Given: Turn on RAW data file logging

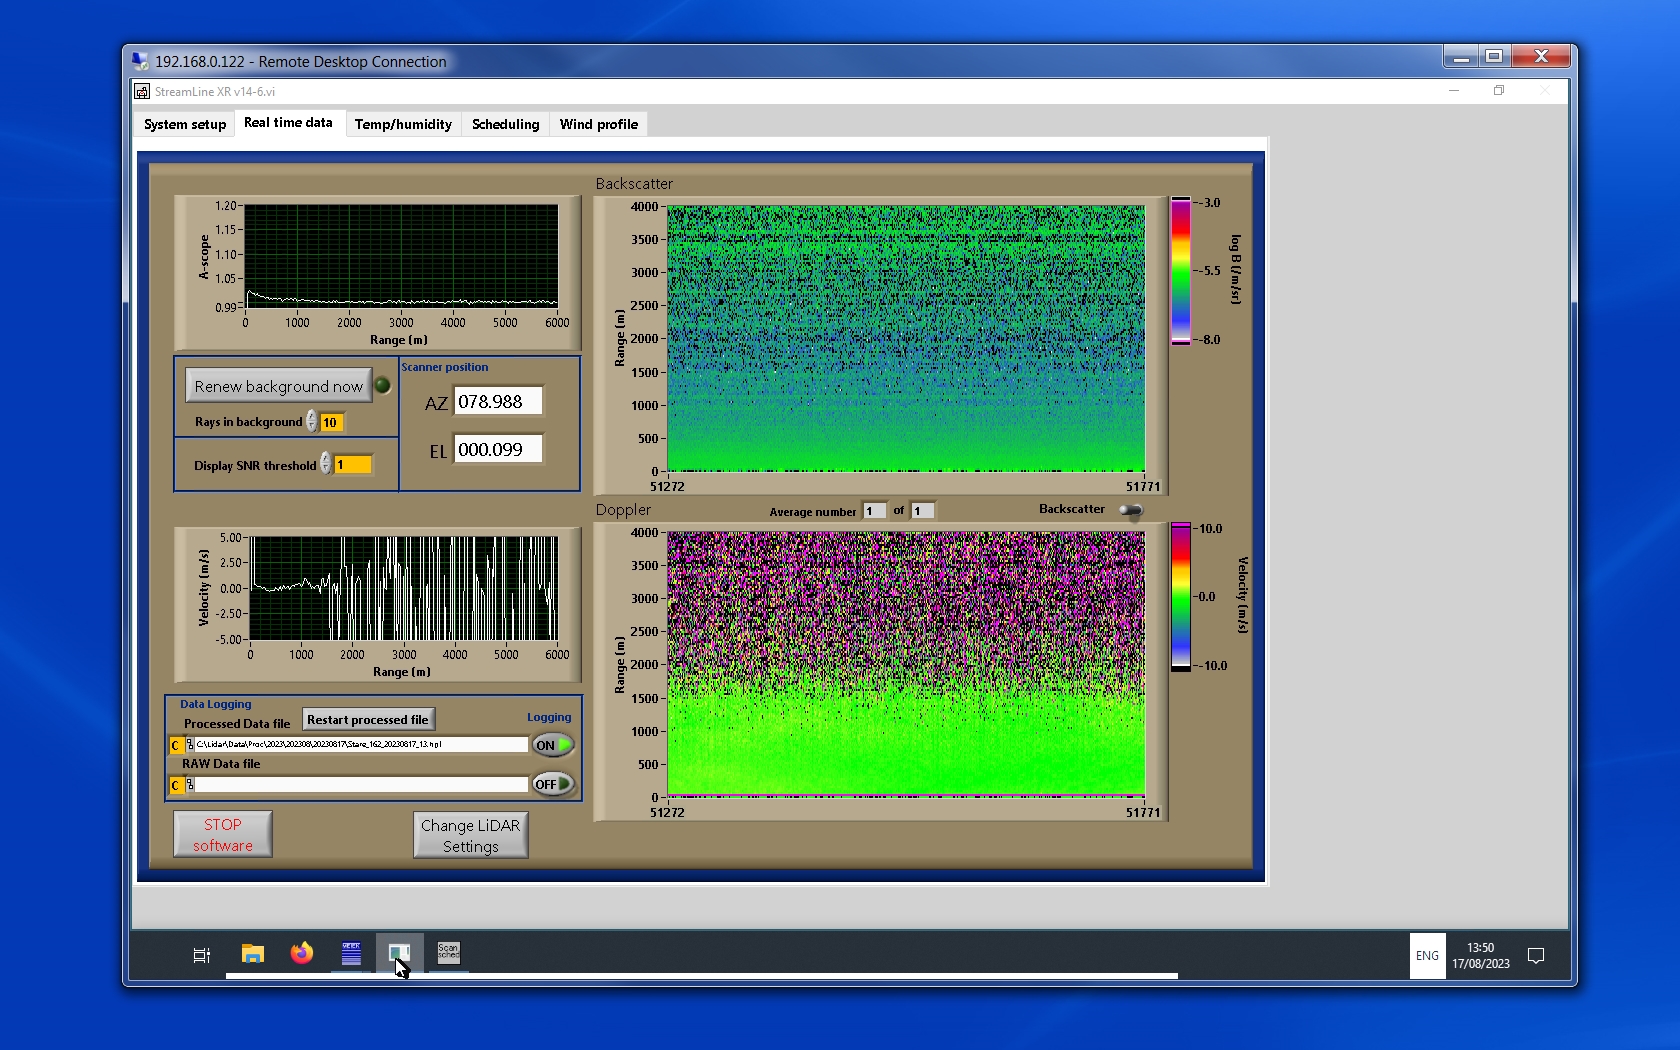Looking at the screenshot, I should [x=553, y=784].
